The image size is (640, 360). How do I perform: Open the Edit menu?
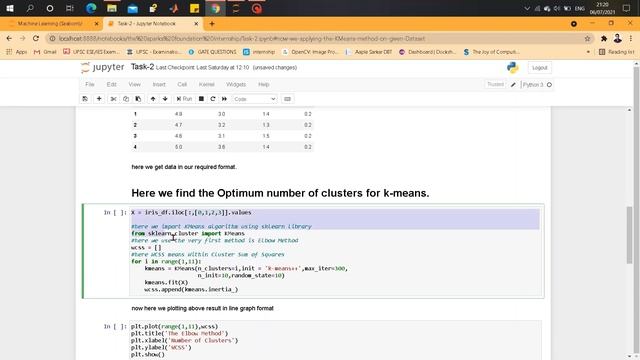(x=111, y=84)
